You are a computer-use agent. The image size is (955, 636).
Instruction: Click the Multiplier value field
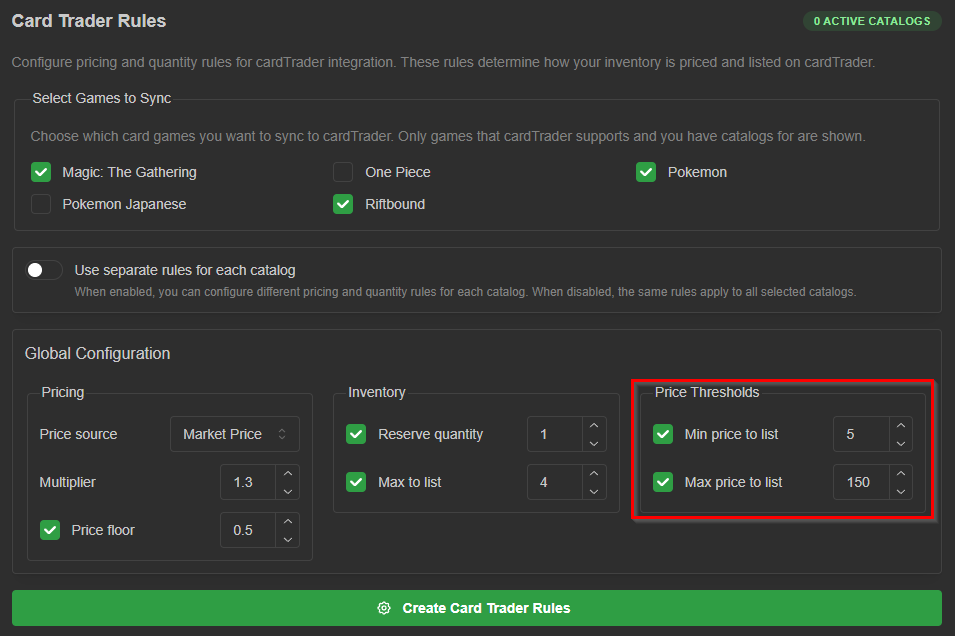[x=248, y=482]
